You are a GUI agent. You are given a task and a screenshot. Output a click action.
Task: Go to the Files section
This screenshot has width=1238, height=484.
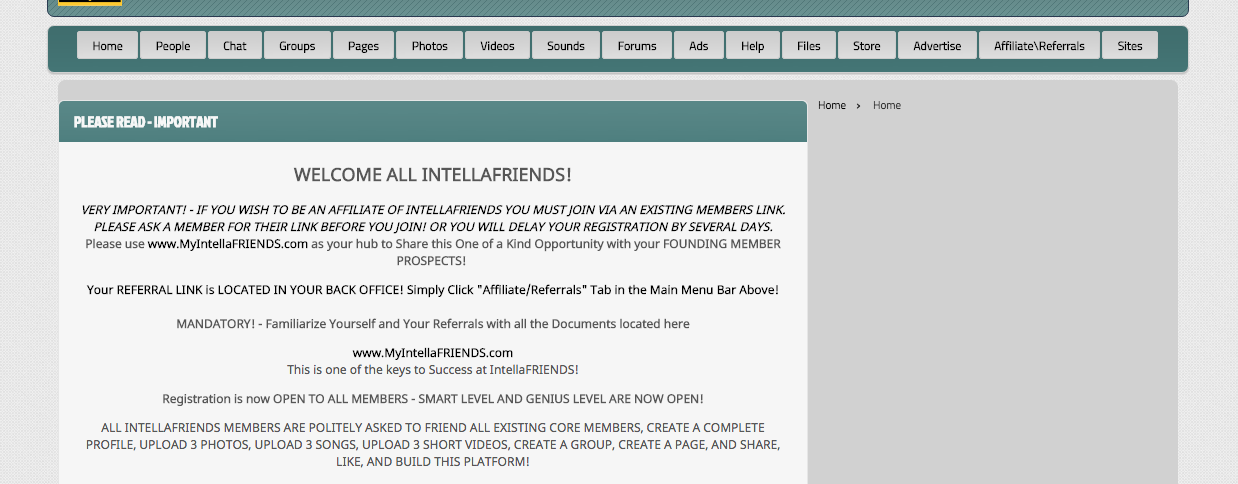[808, 46]
